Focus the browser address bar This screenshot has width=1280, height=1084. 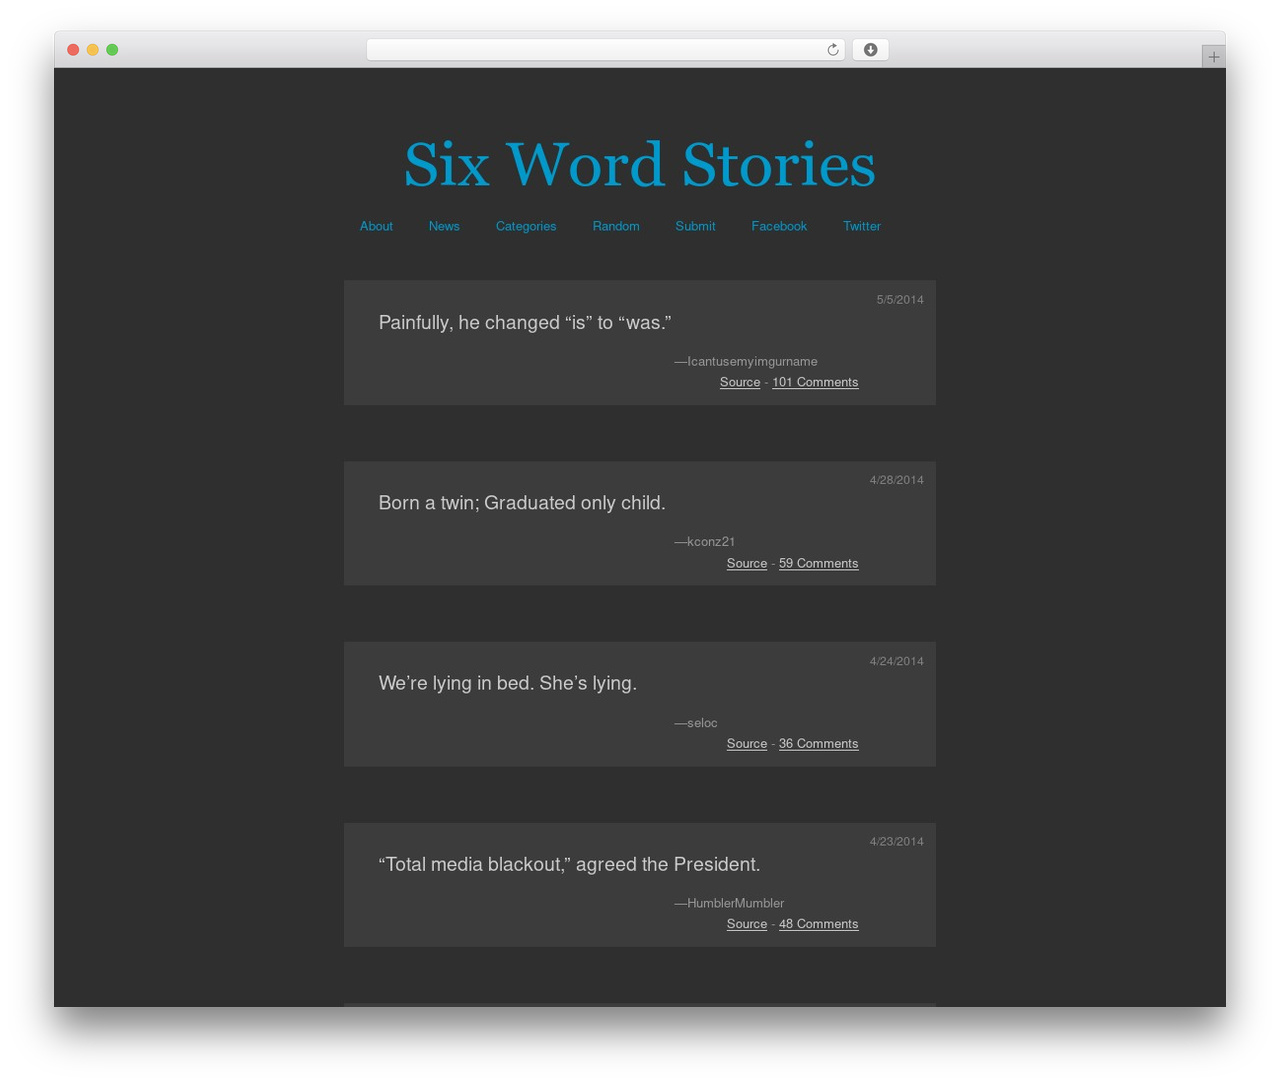tap(605, 50)
